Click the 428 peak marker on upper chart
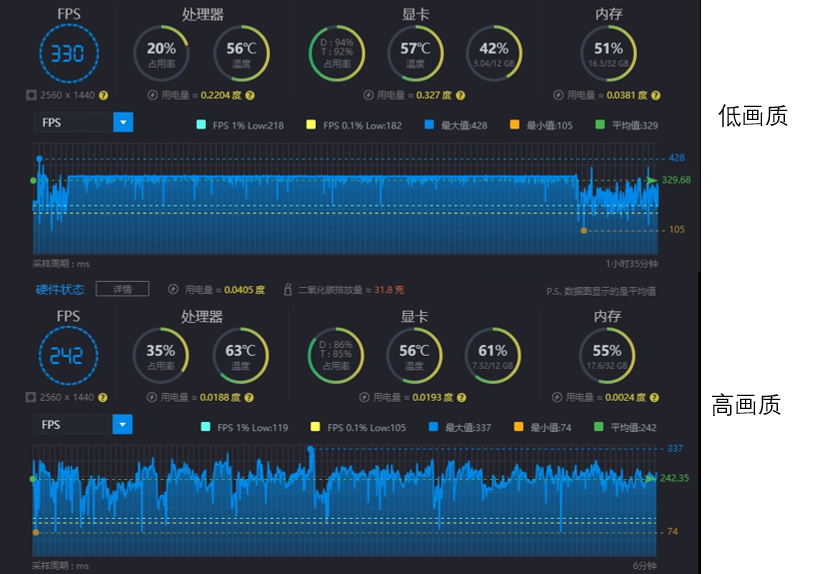The width and height of the screenshot is (833, 574). (39, 159)
